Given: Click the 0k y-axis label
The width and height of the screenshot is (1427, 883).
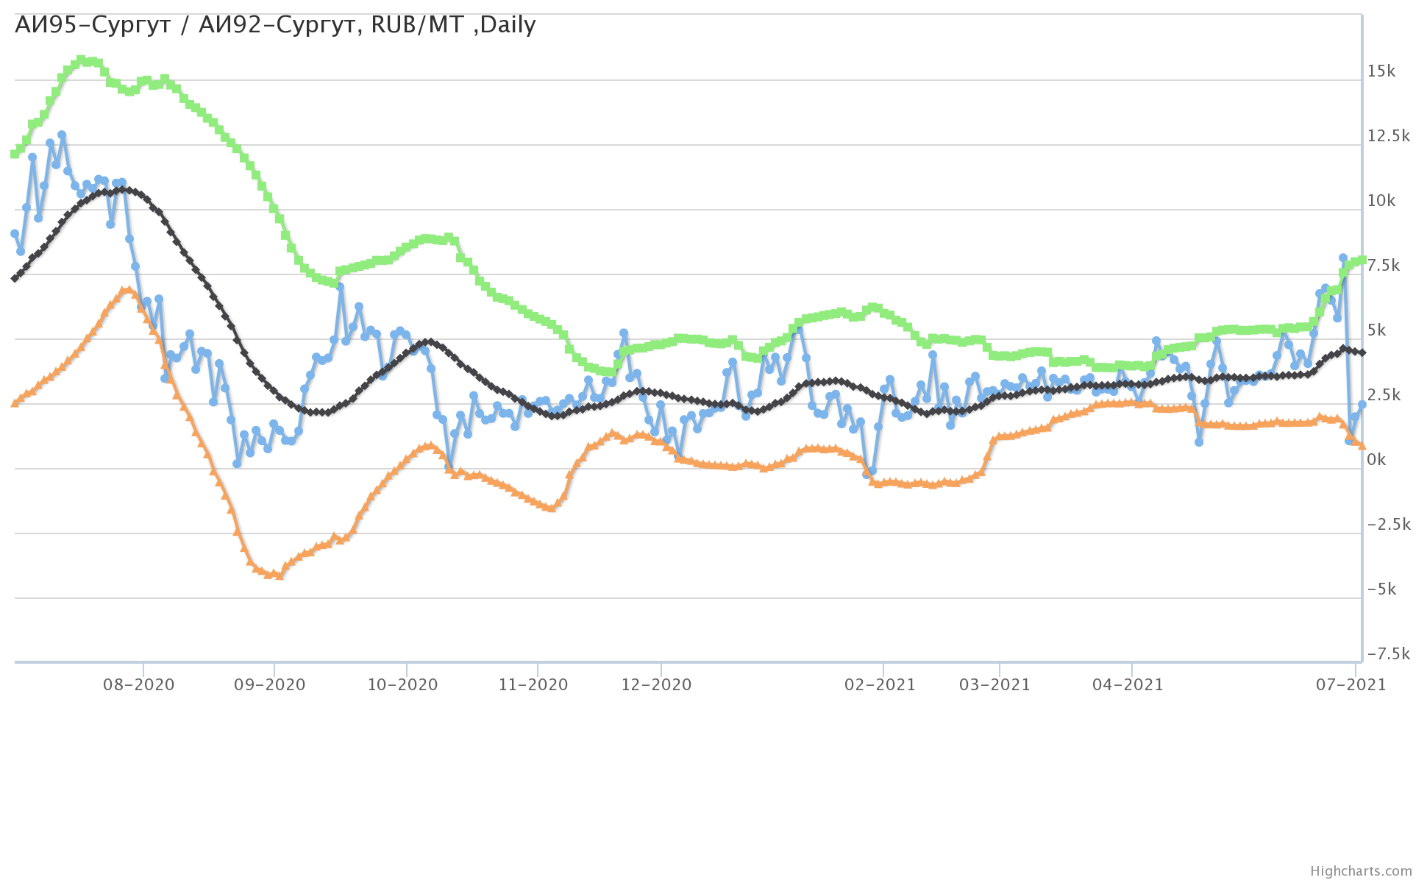Looking at the screenshot, I should pos(1377,460).
